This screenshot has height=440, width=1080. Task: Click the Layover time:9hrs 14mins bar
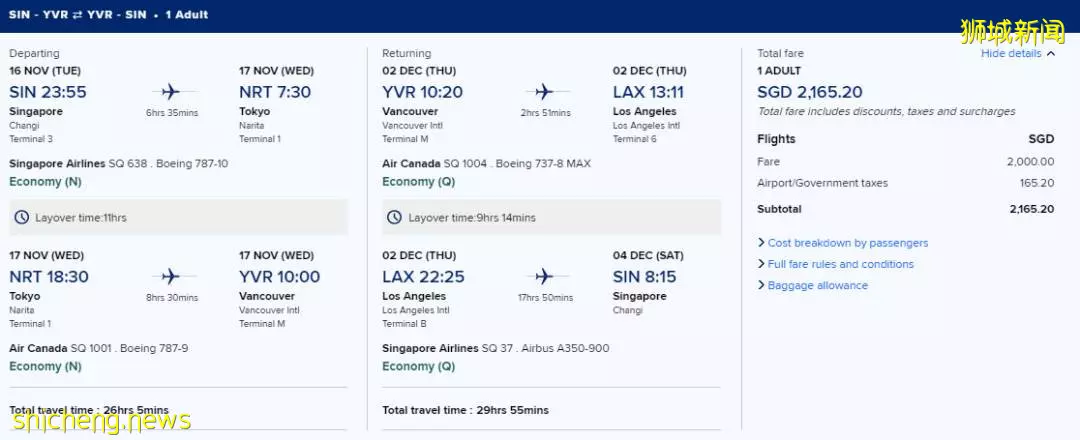click(x=552, y=218)
